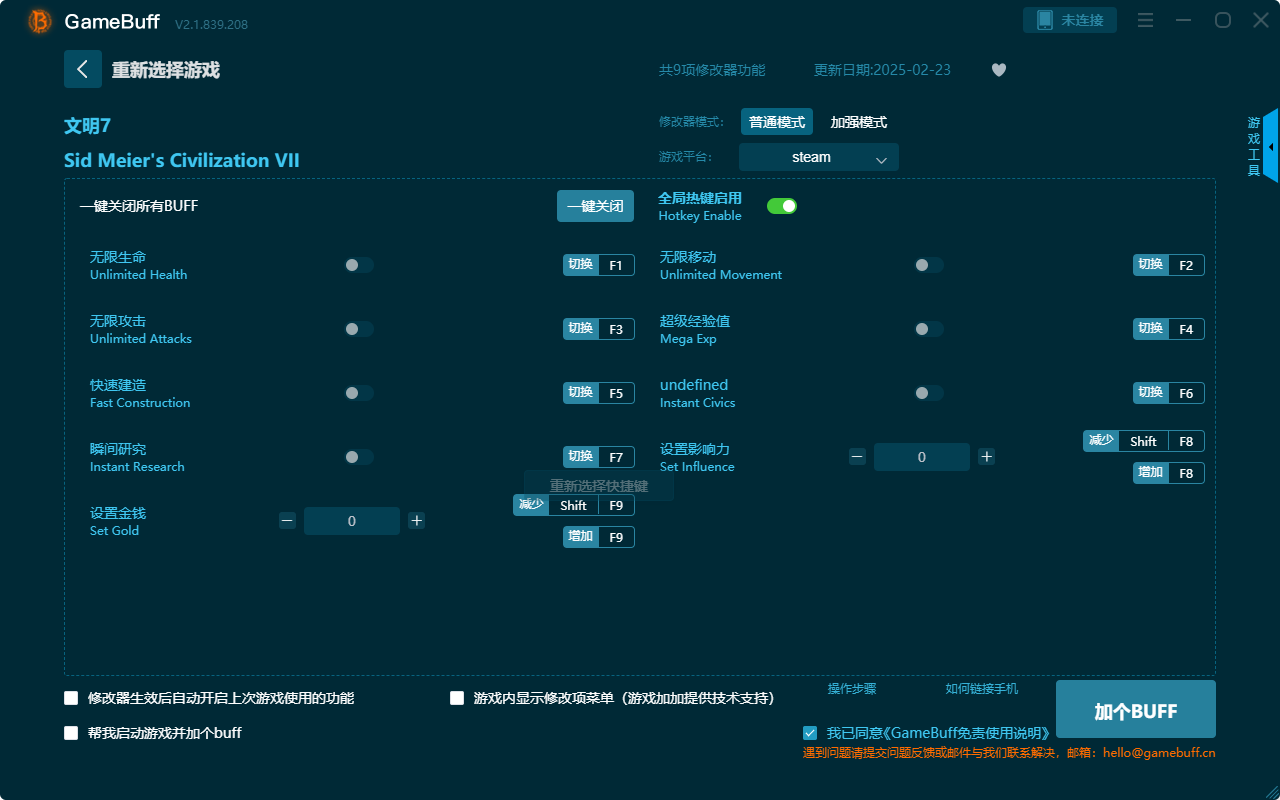Image resolution: width=1280 pixels, height=800 pixels.
Task: Click the back arrow to reselect game
Action: [83, 68]
